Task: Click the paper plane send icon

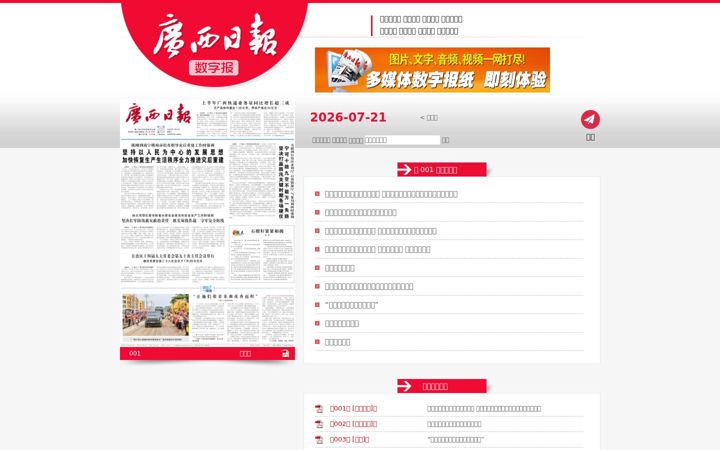Action: (590, 119)
